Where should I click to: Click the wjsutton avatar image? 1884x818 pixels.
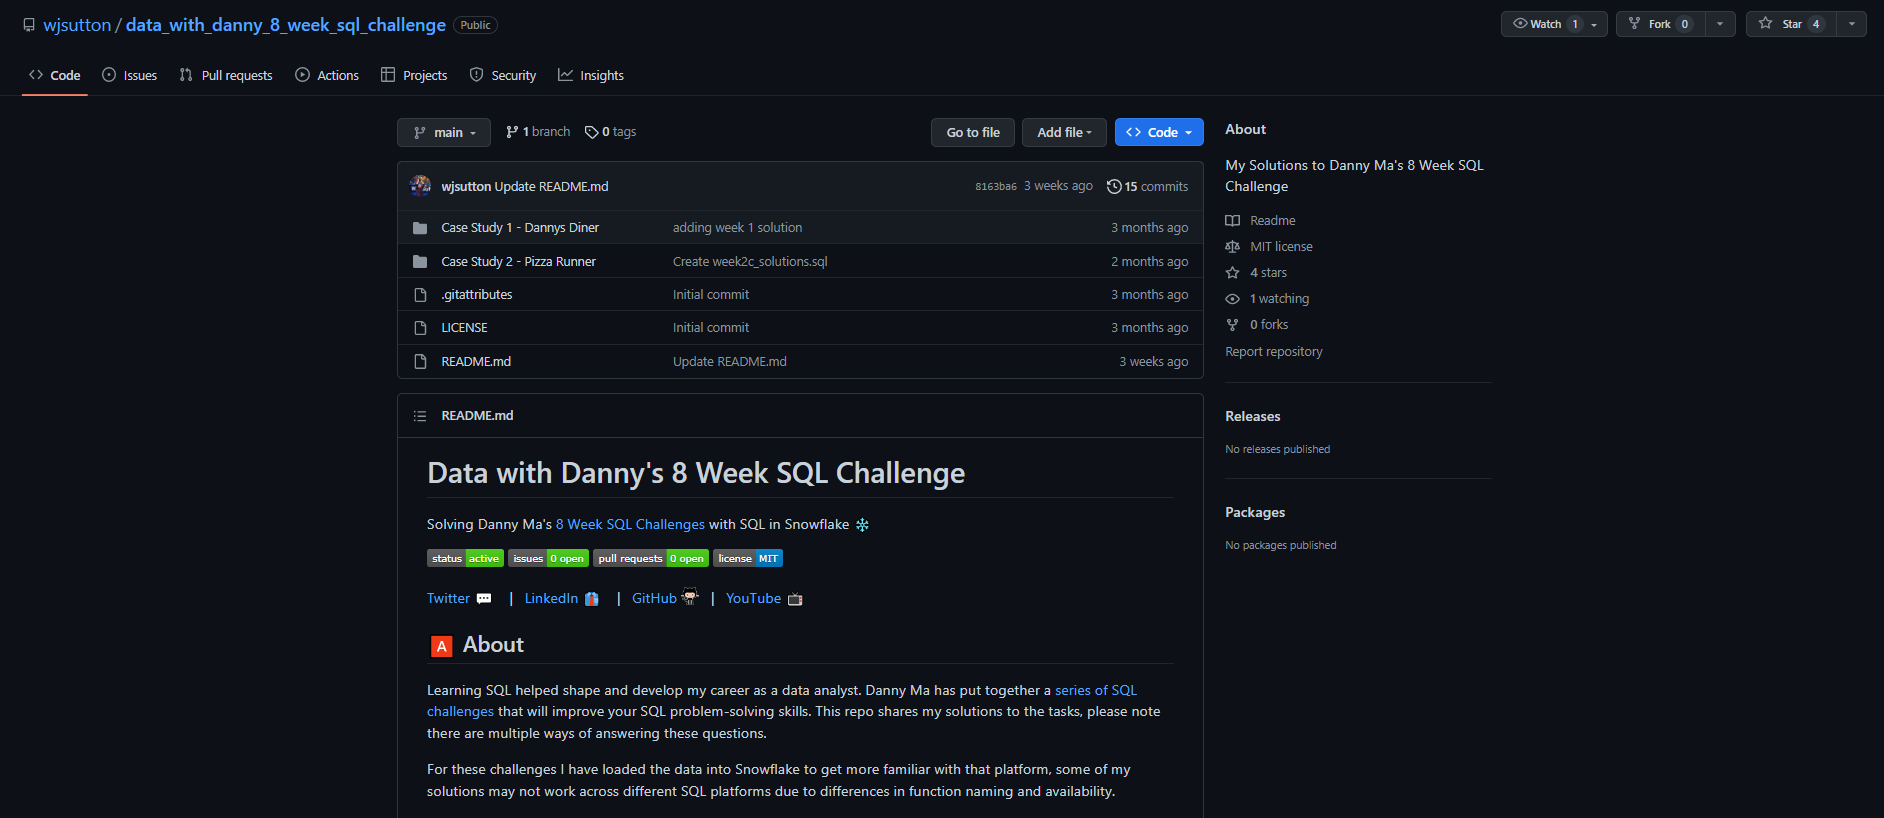[x=421, y=186]
